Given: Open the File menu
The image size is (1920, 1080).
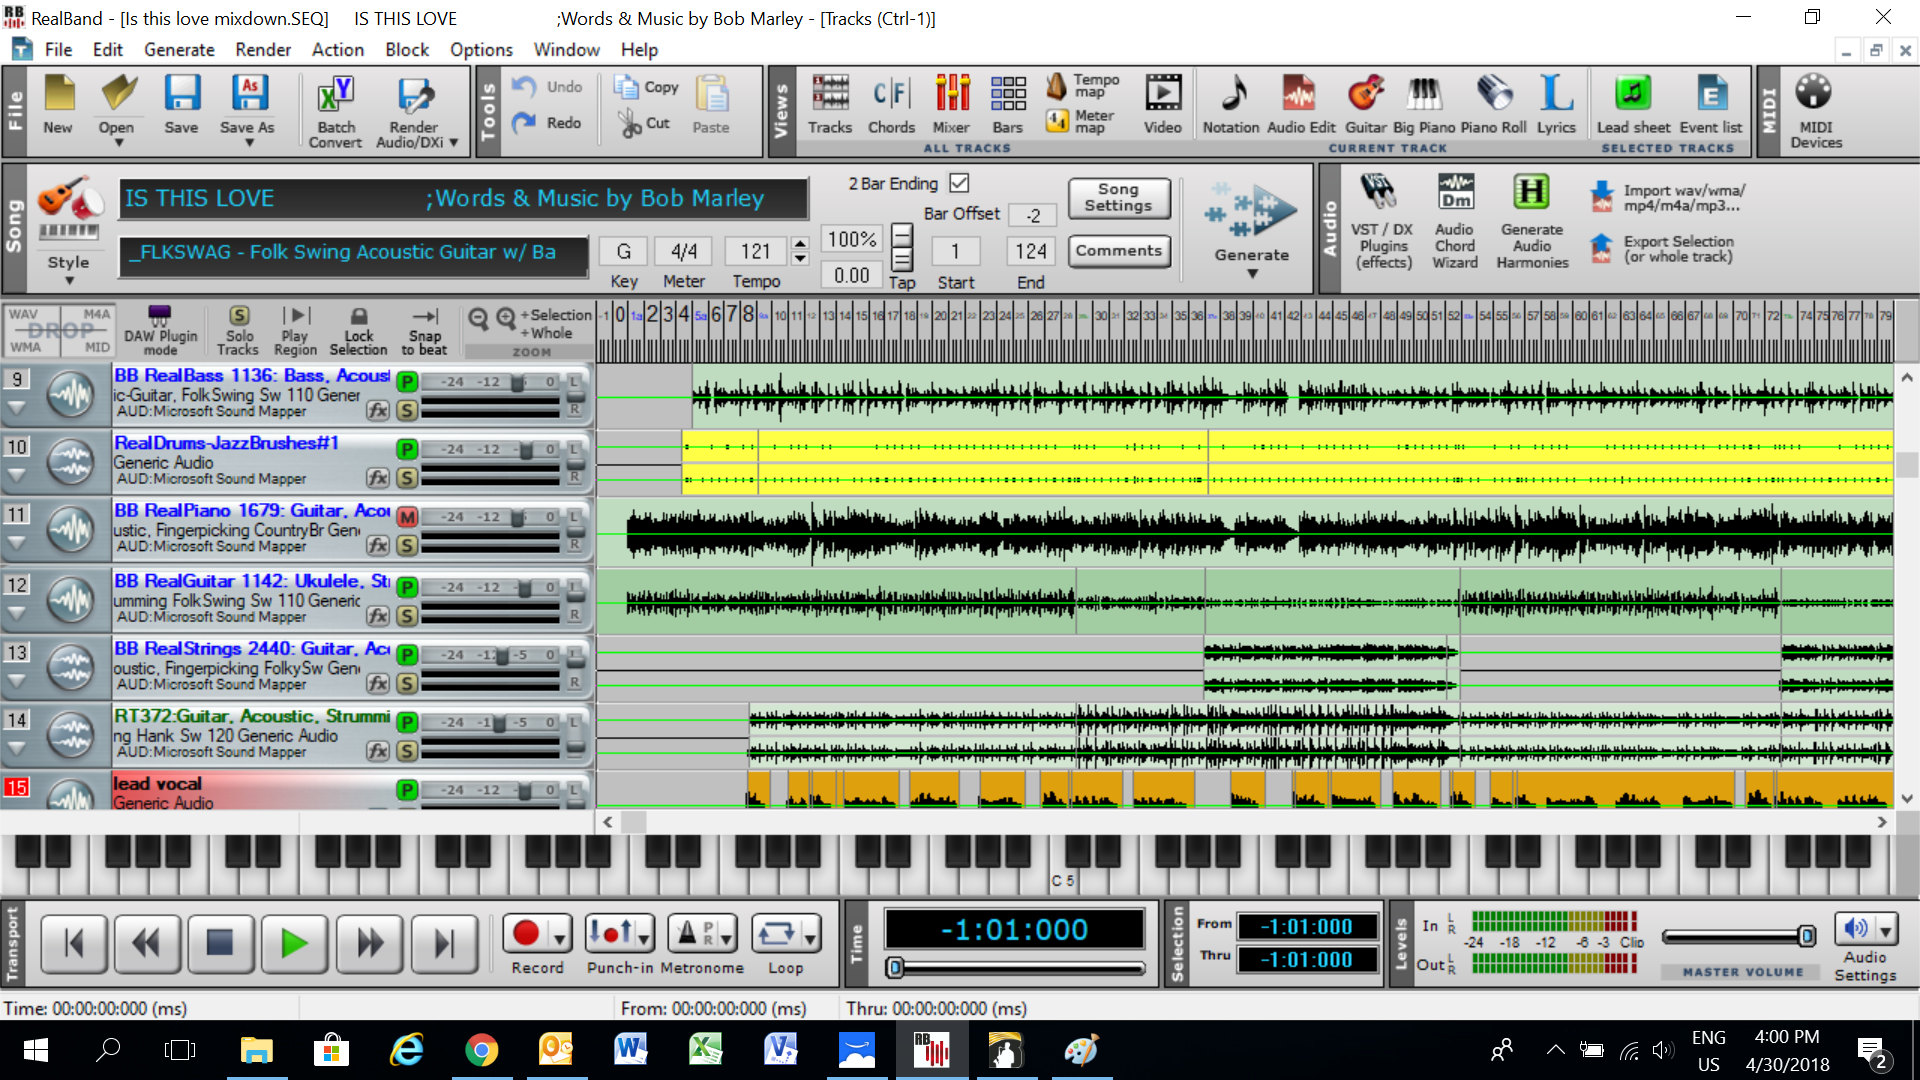Looking at the screenshot, I should [x=58, y=49].
